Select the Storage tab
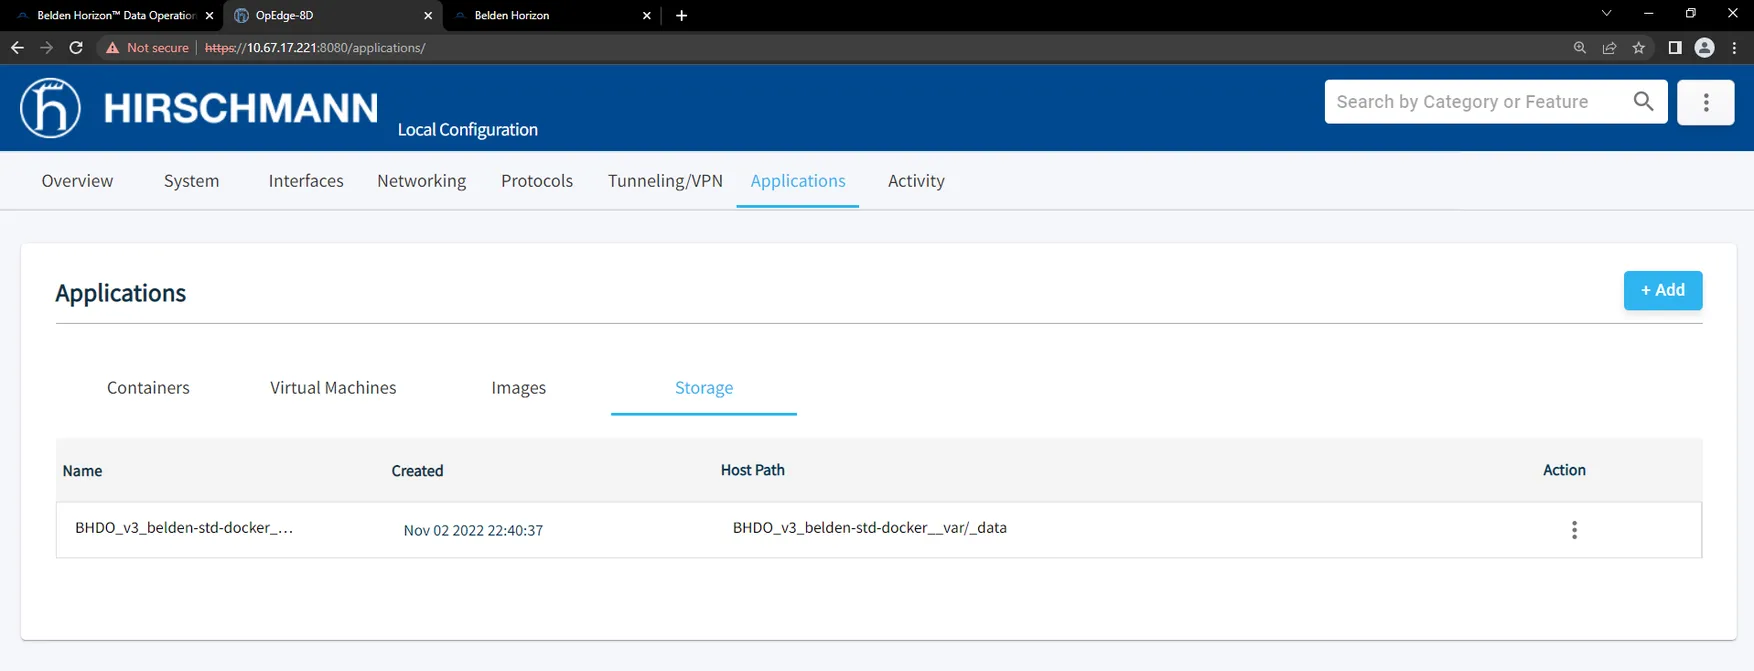The image size is (1754, 671). pyautogui.click(x=704, y=388)
